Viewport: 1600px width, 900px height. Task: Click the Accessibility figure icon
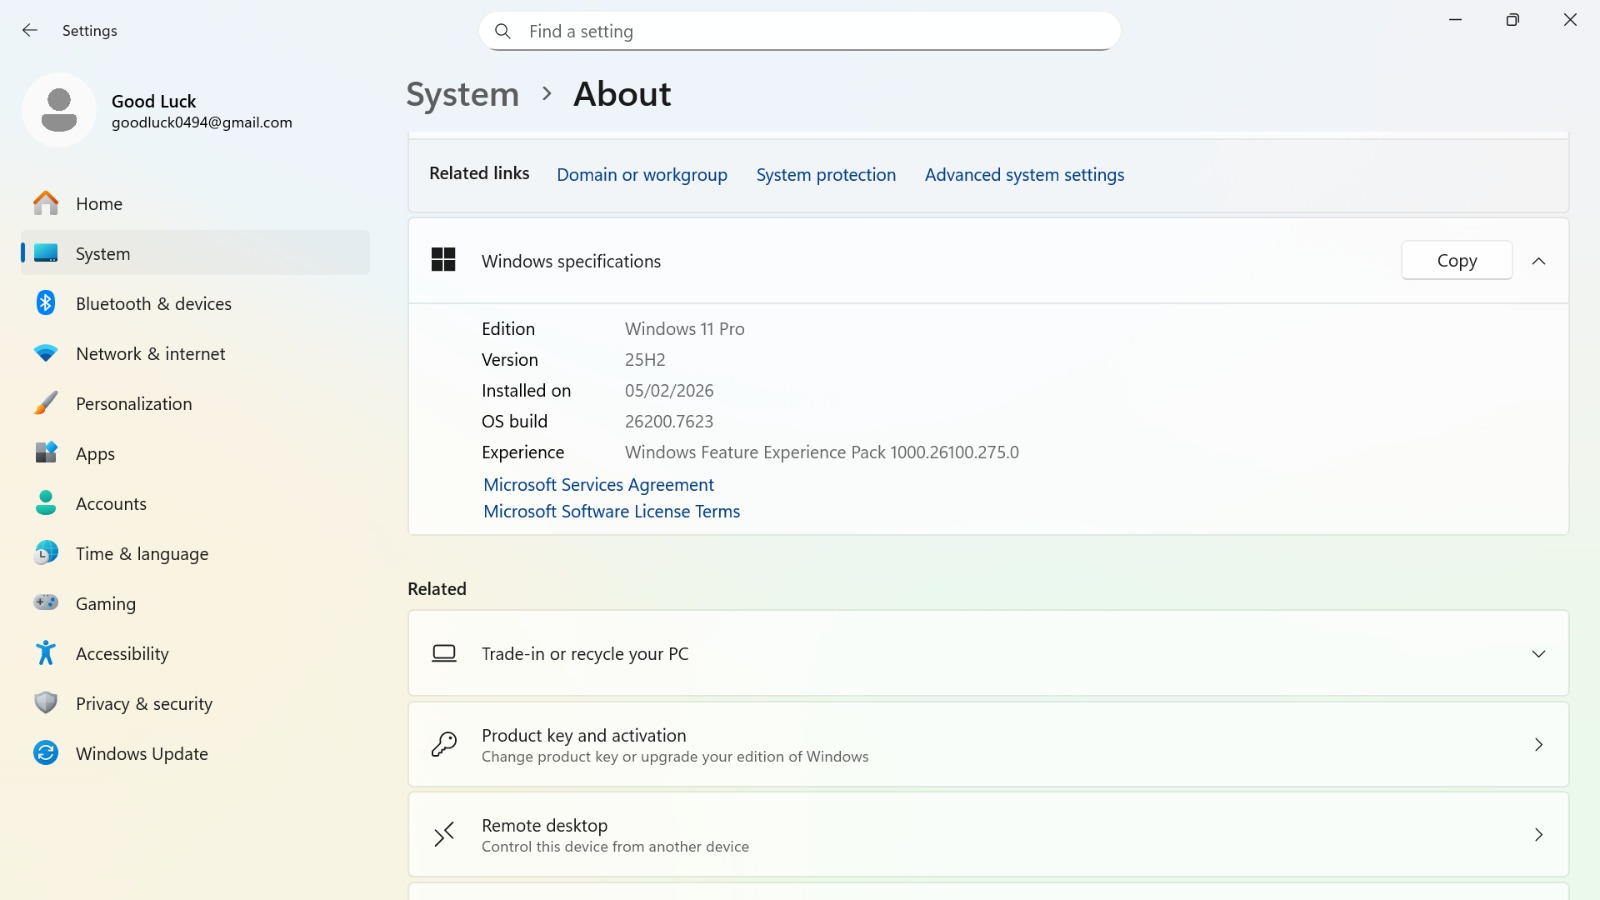coord(46,653)
